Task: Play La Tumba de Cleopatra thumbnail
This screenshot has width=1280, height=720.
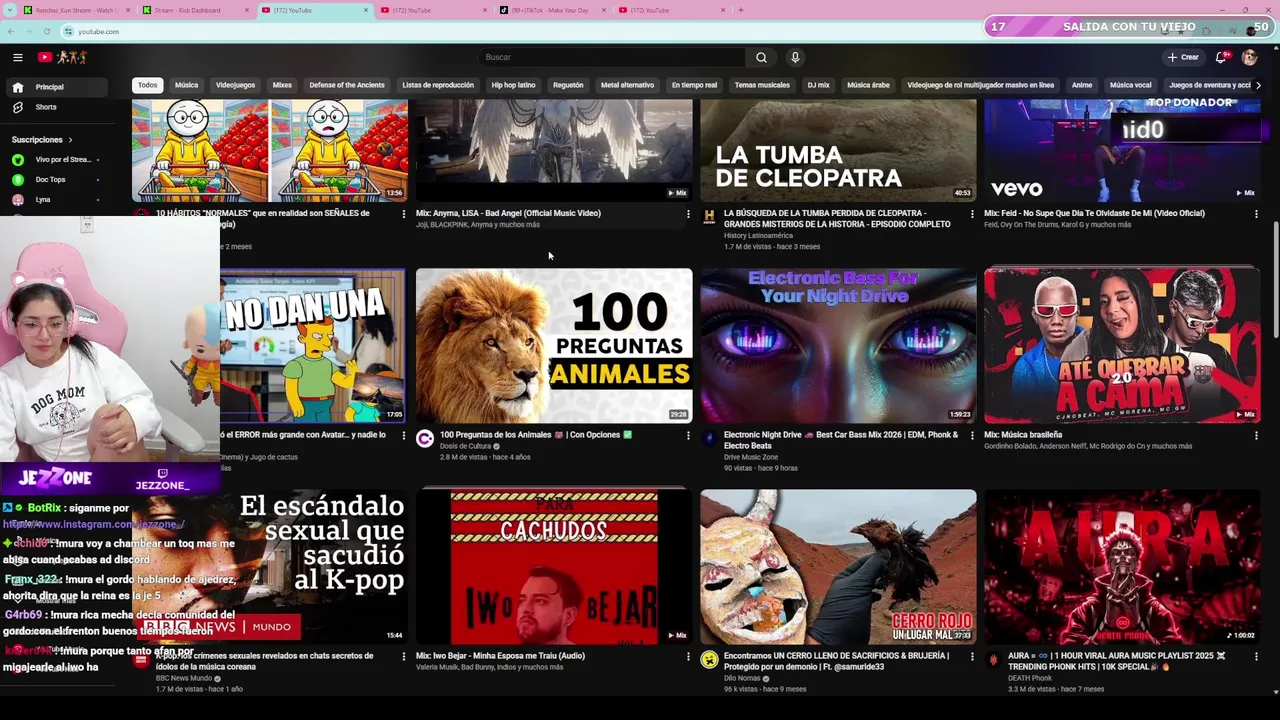Action: point(838,150)
